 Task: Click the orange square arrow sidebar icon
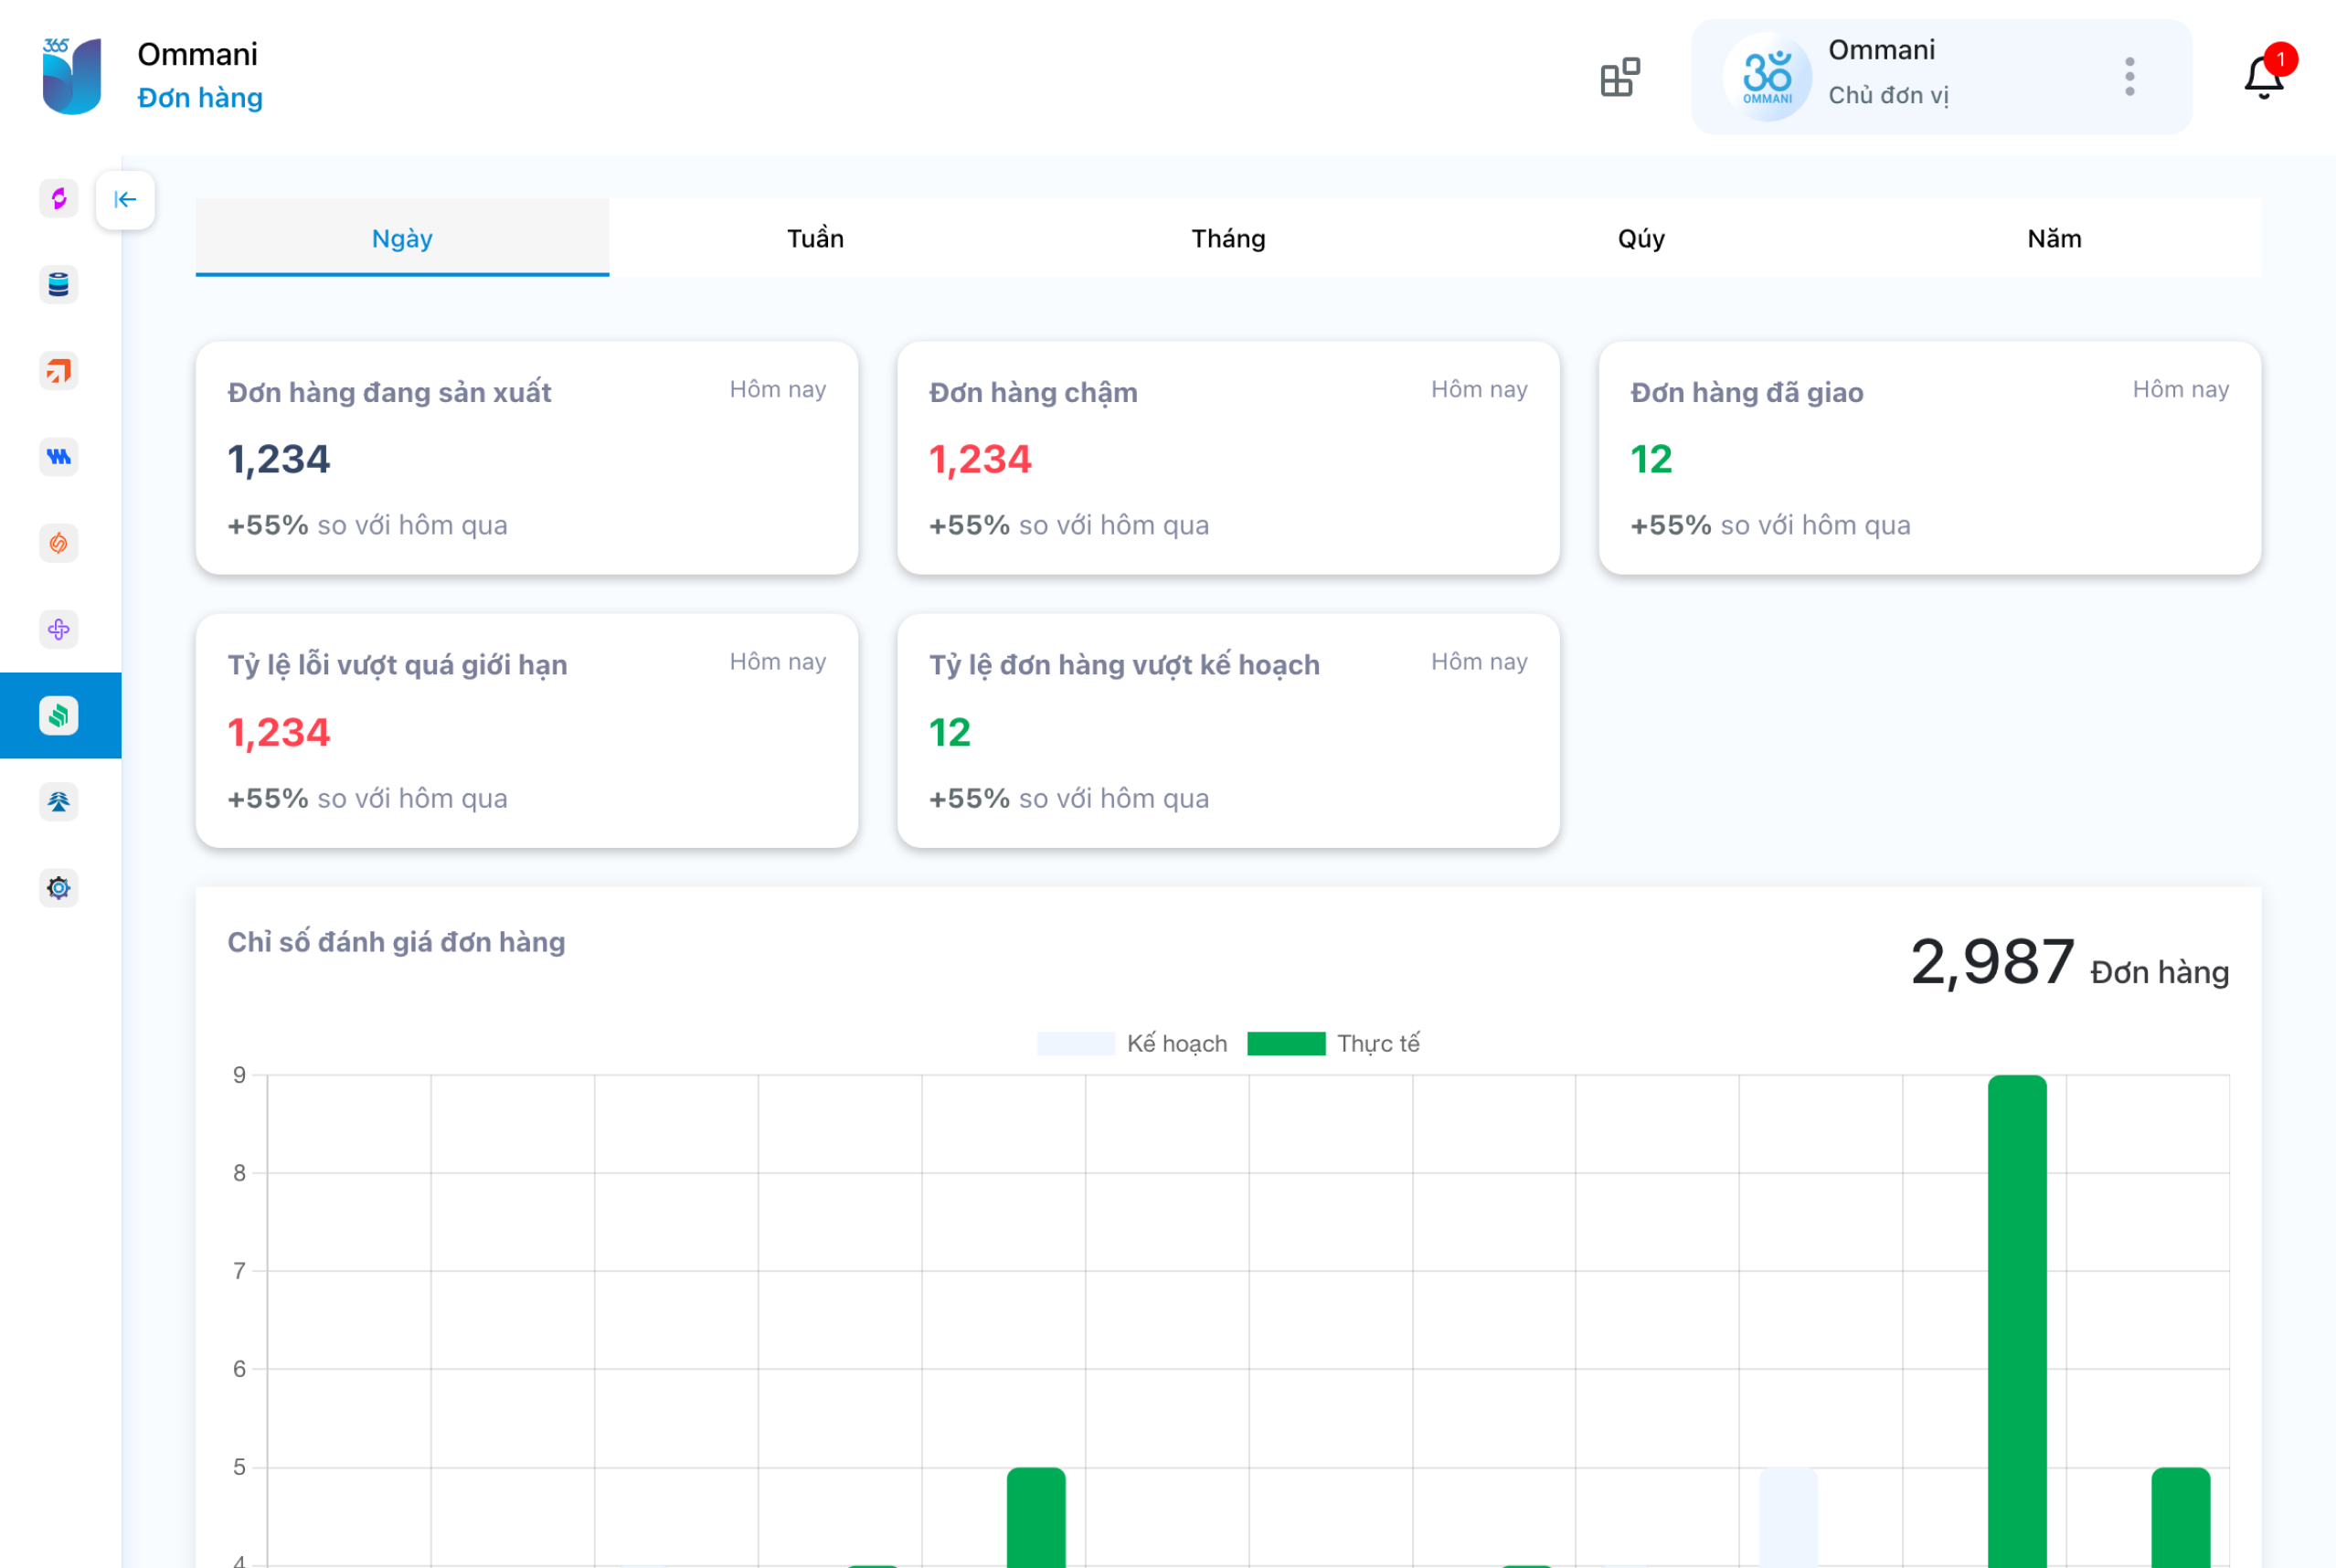click(59, 371)
